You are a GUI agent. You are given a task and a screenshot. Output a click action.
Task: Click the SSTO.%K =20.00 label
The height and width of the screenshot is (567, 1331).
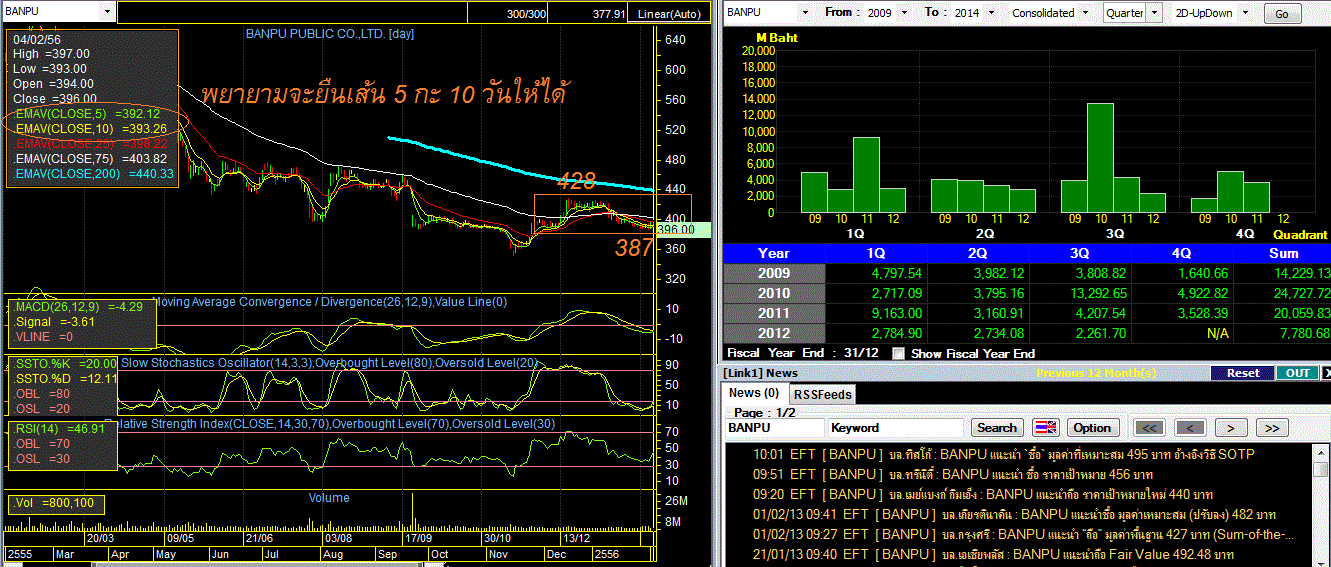click(65, 363)
